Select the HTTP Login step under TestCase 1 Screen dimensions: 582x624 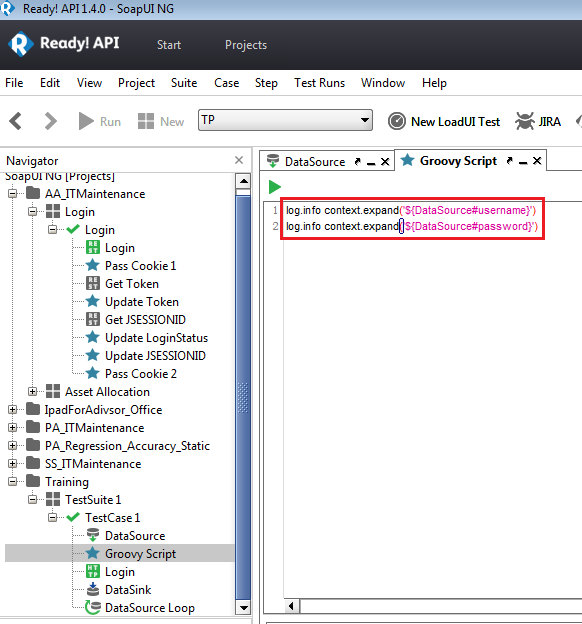120,572
